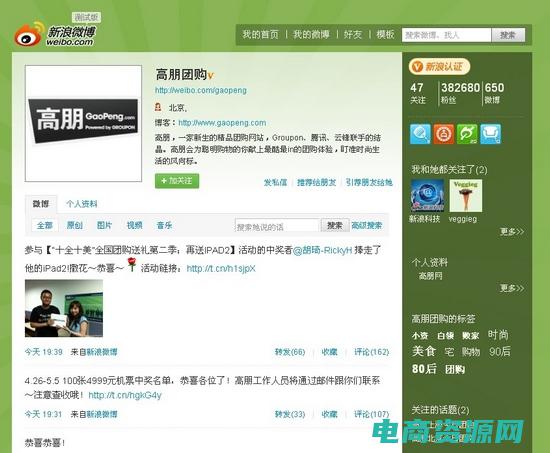Open 模板 in the top navigation
The width and height of the screenshot is (550, 453).
(385, 34)
